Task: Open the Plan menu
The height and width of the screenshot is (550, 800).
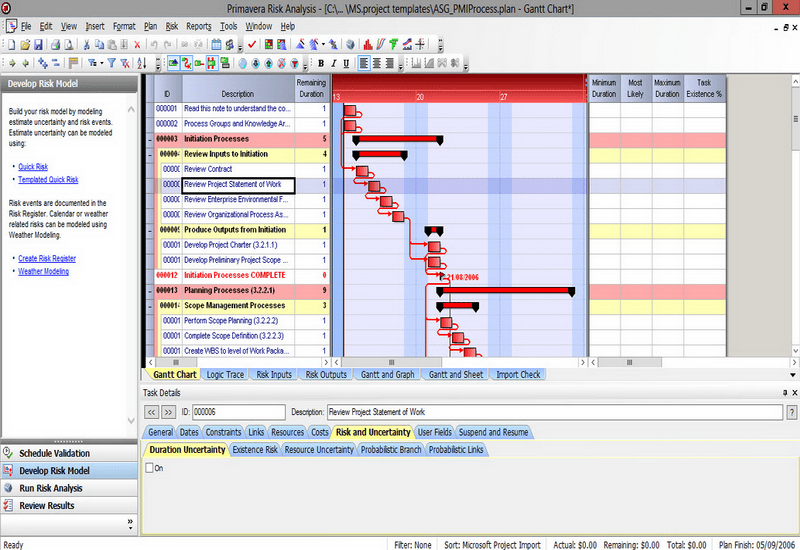Action: point(151,26)
